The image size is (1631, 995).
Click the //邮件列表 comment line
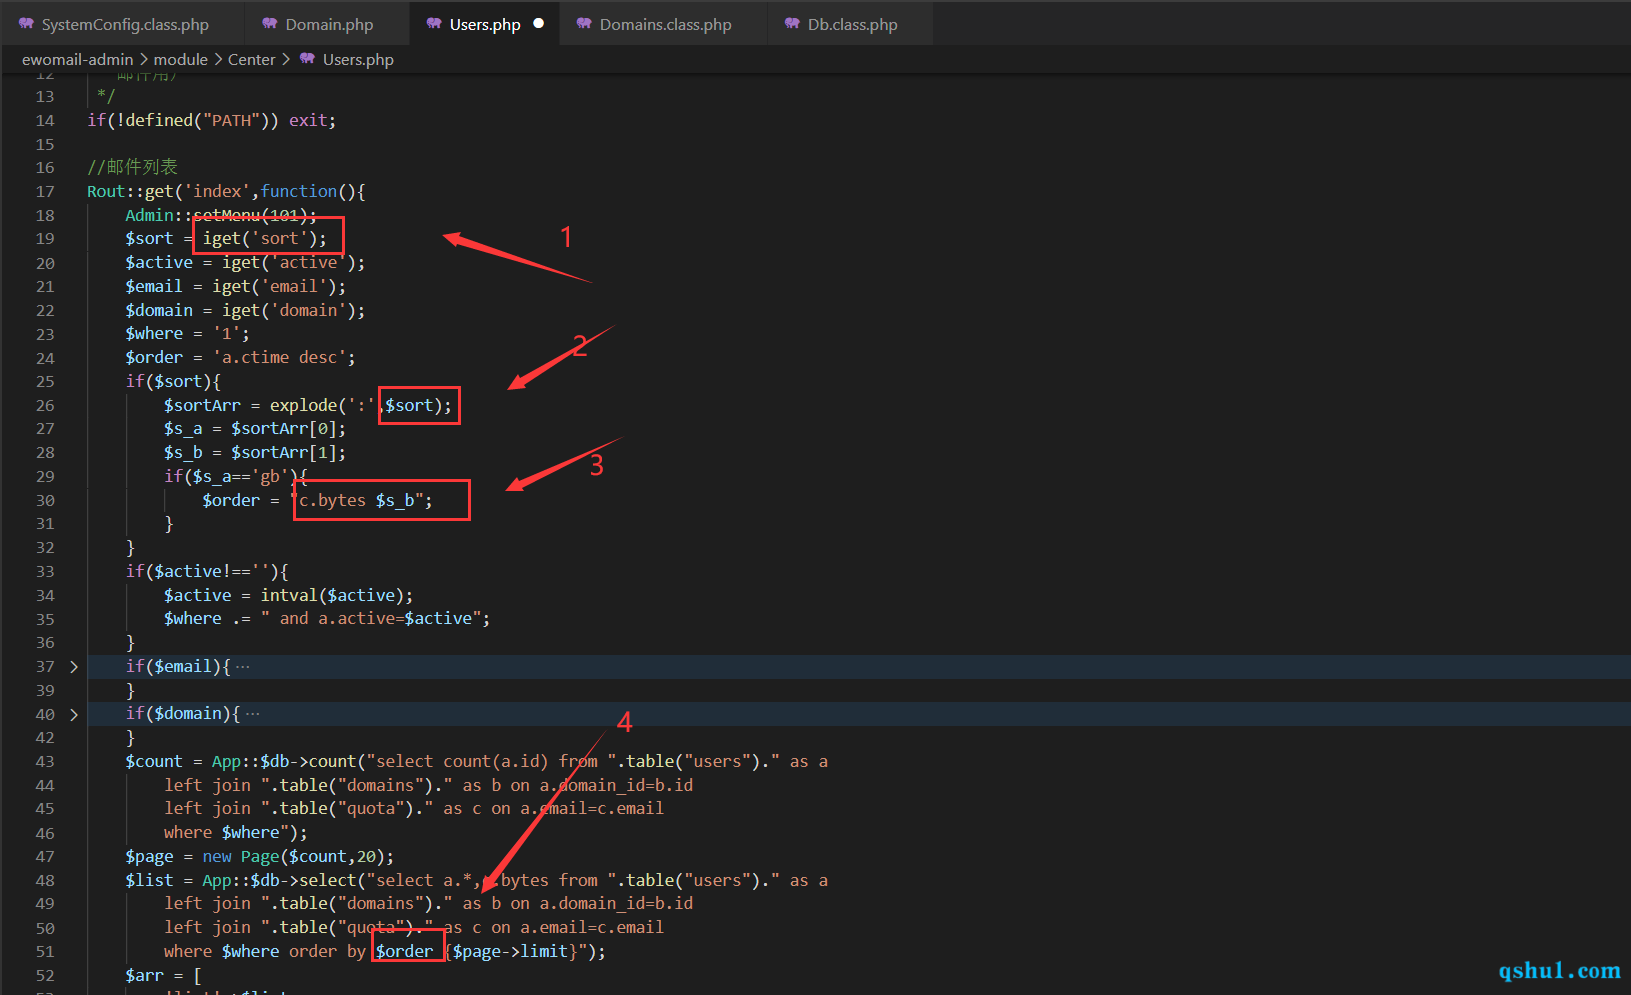[132, 168]
